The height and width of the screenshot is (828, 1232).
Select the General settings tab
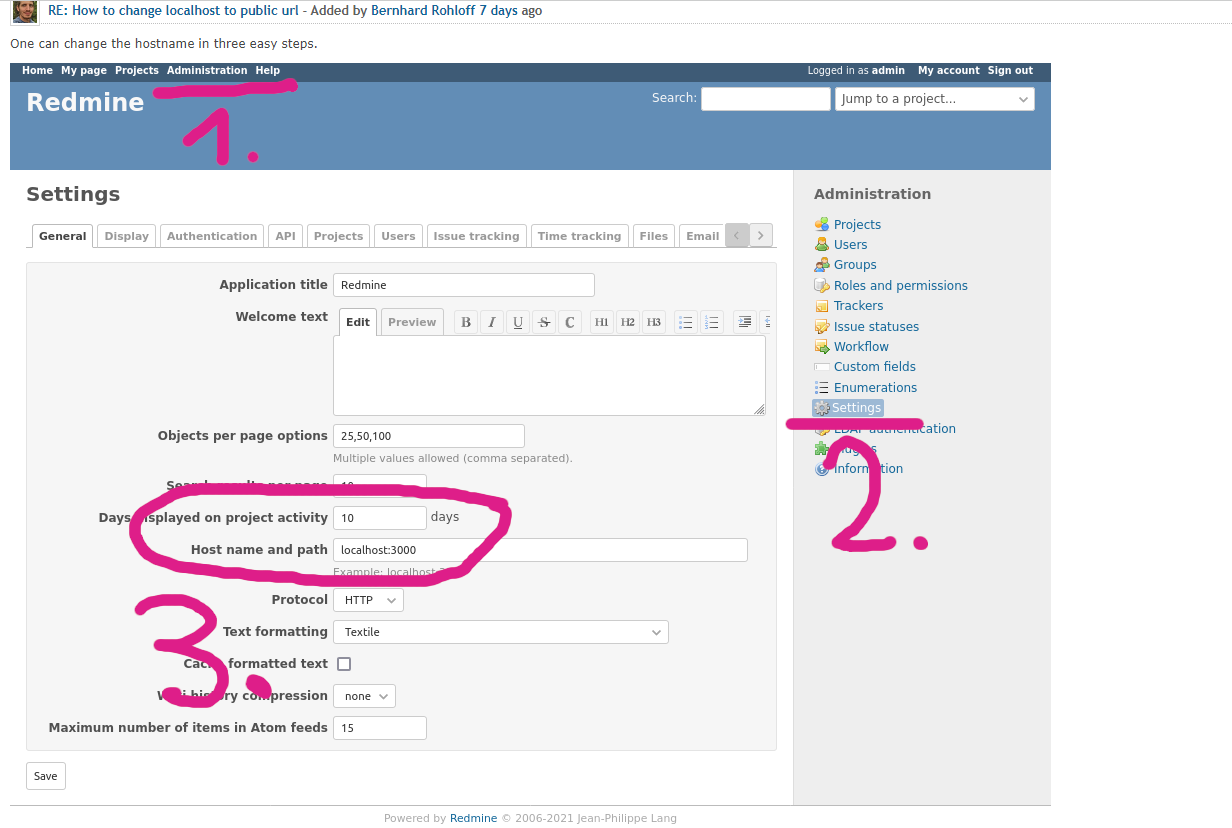pyautogui.click(x=63, y=236)
